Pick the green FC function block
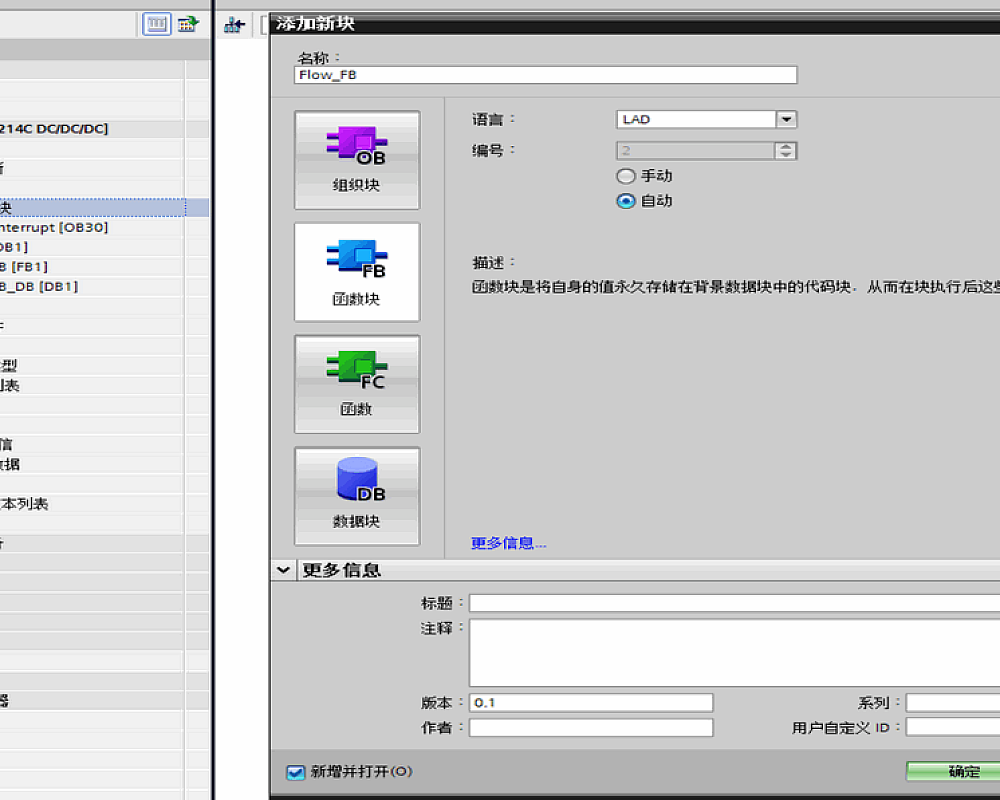Image resolution: width=1000 pixels, height=800 pixels. [357, 384]
